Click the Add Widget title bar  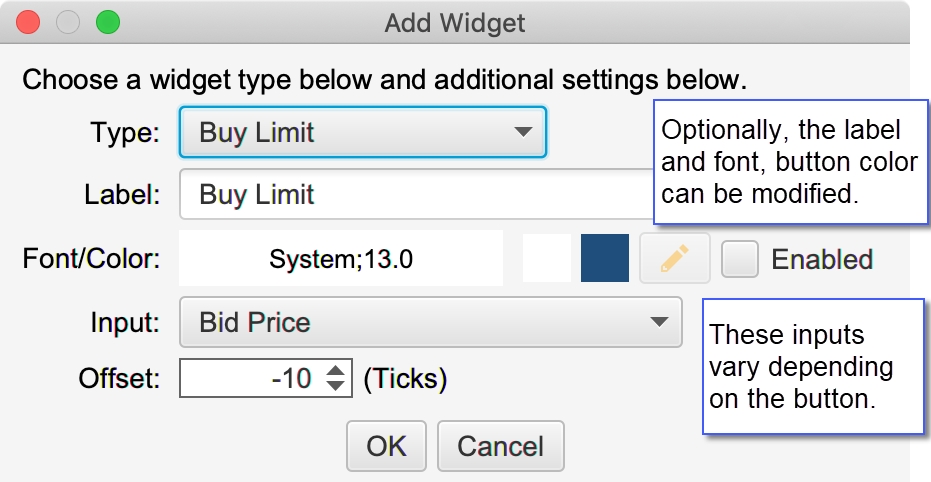(455, 23)
